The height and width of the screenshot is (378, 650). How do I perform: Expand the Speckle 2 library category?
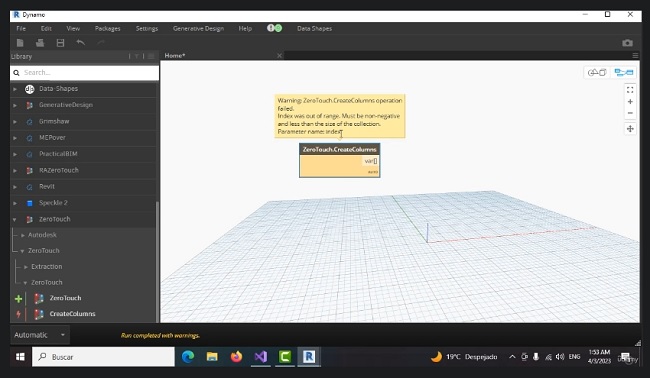tap(15, 203)
